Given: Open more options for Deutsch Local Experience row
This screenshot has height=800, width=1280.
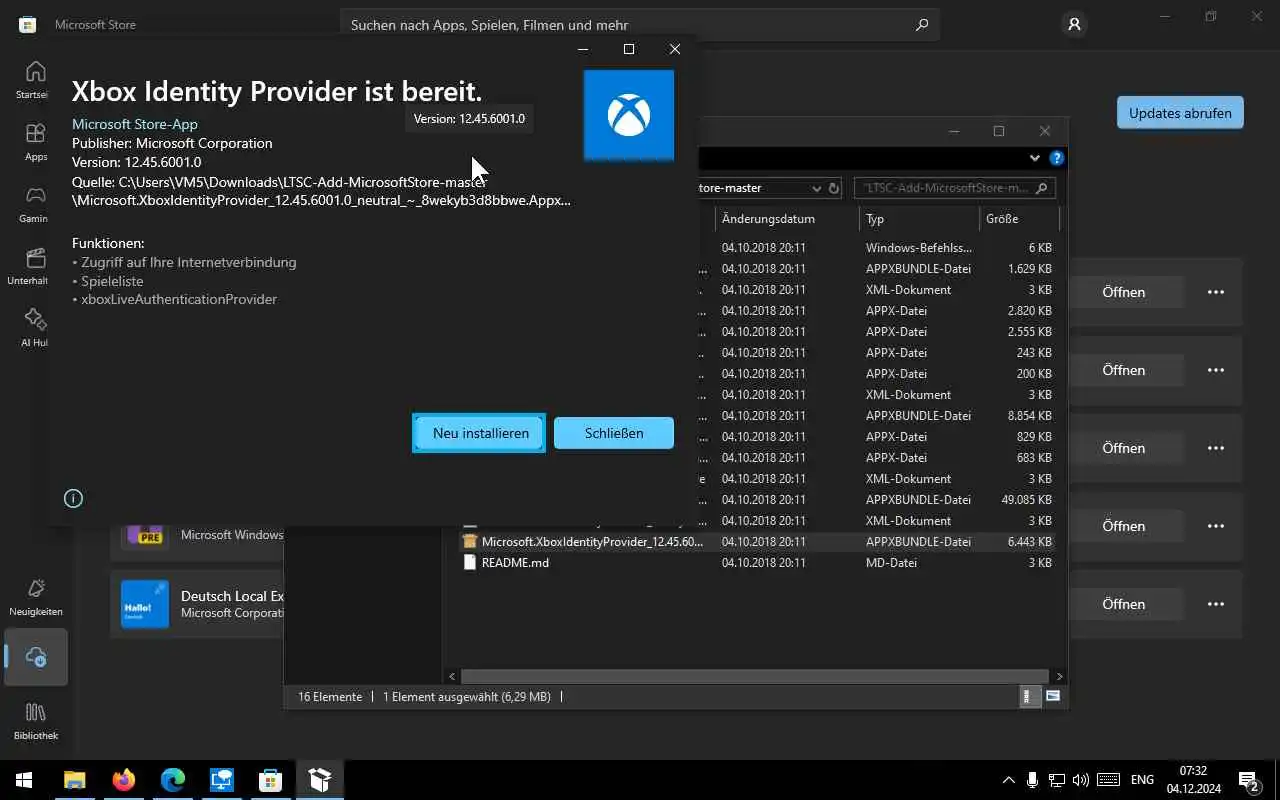Looking at the screenshot, I should pos(1216,604).
